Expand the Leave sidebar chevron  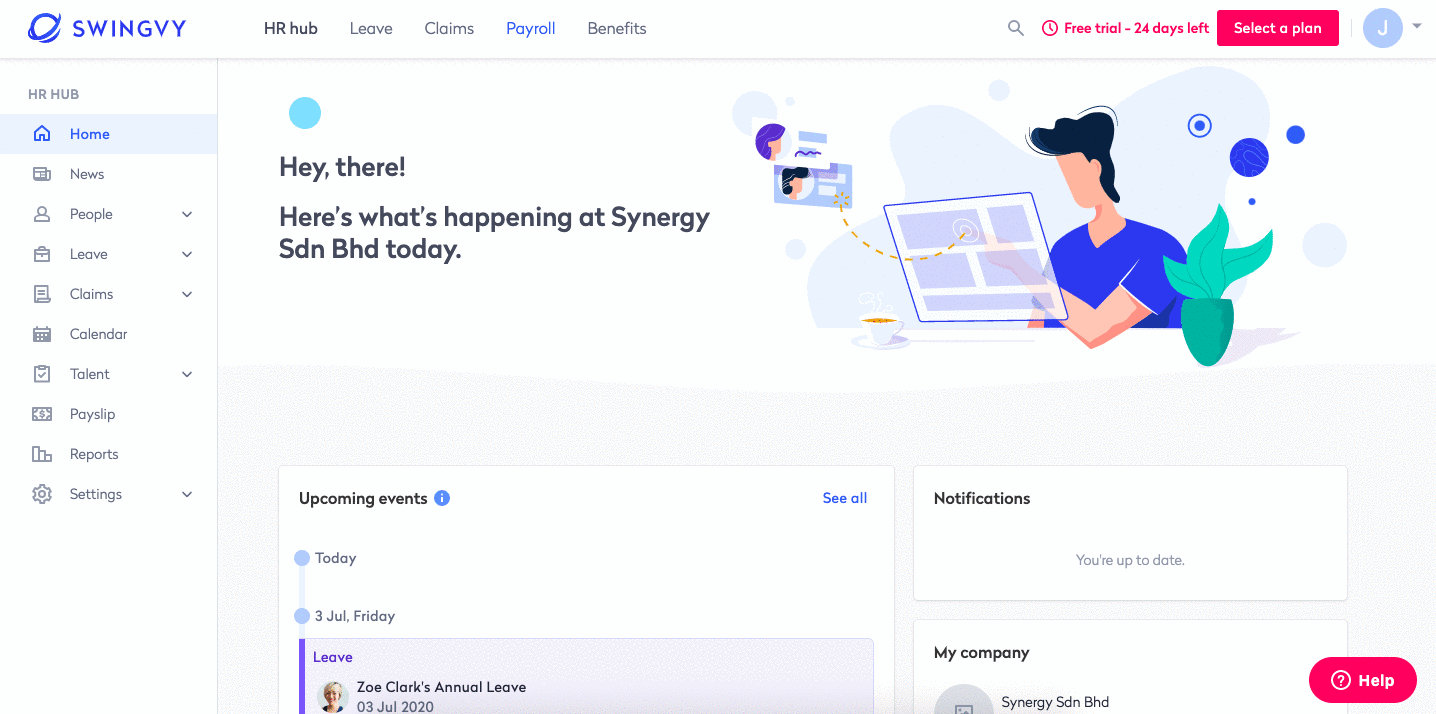click(187, 254)
